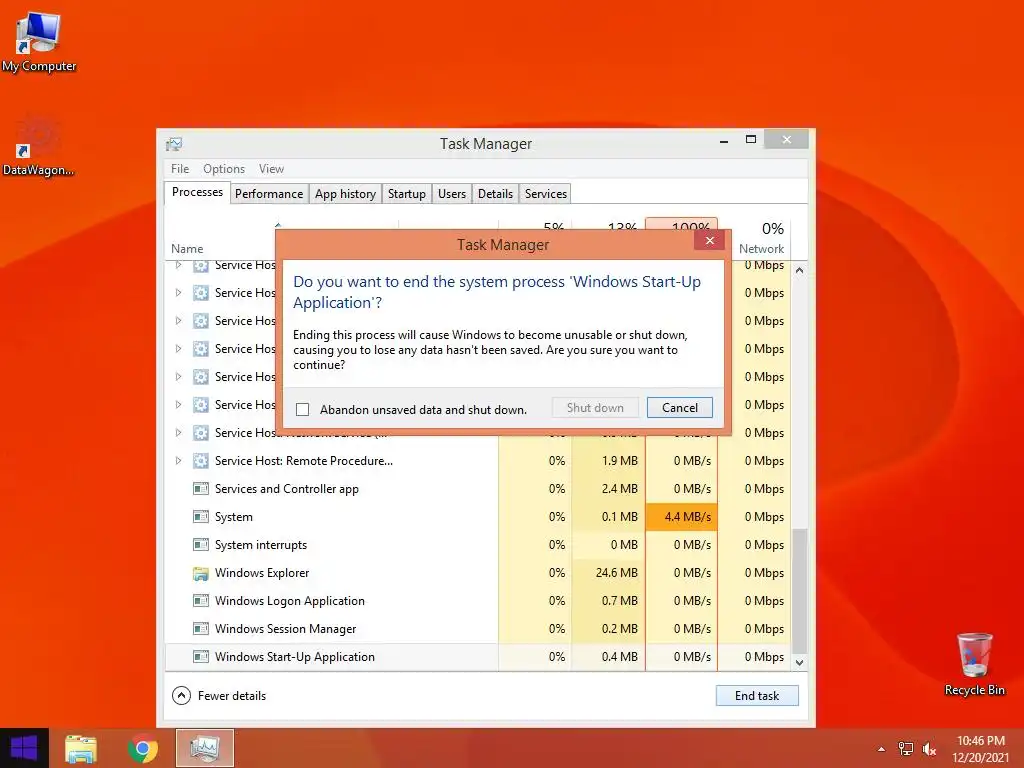
Task: Click the Services and Controller app icon
Action: (200, 488)
